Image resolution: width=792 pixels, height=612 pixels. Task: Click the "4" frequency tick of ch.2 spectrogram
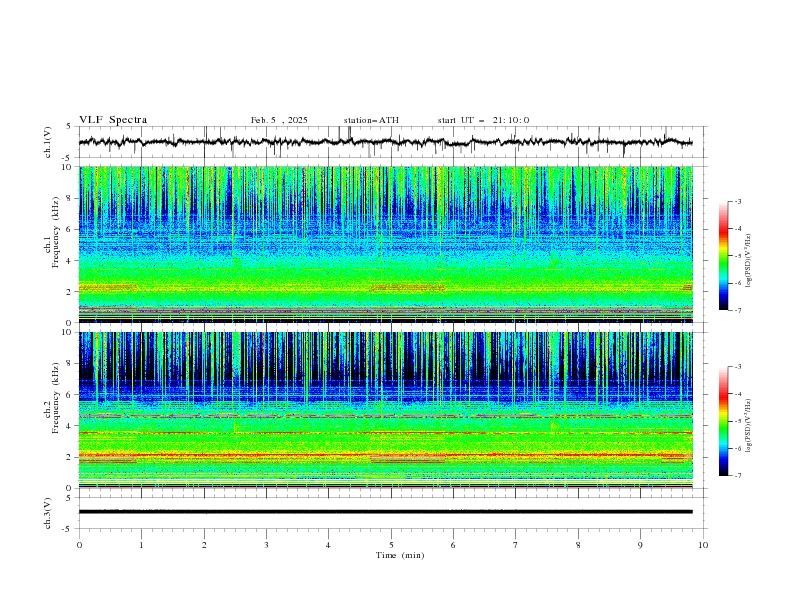[71, 426]
